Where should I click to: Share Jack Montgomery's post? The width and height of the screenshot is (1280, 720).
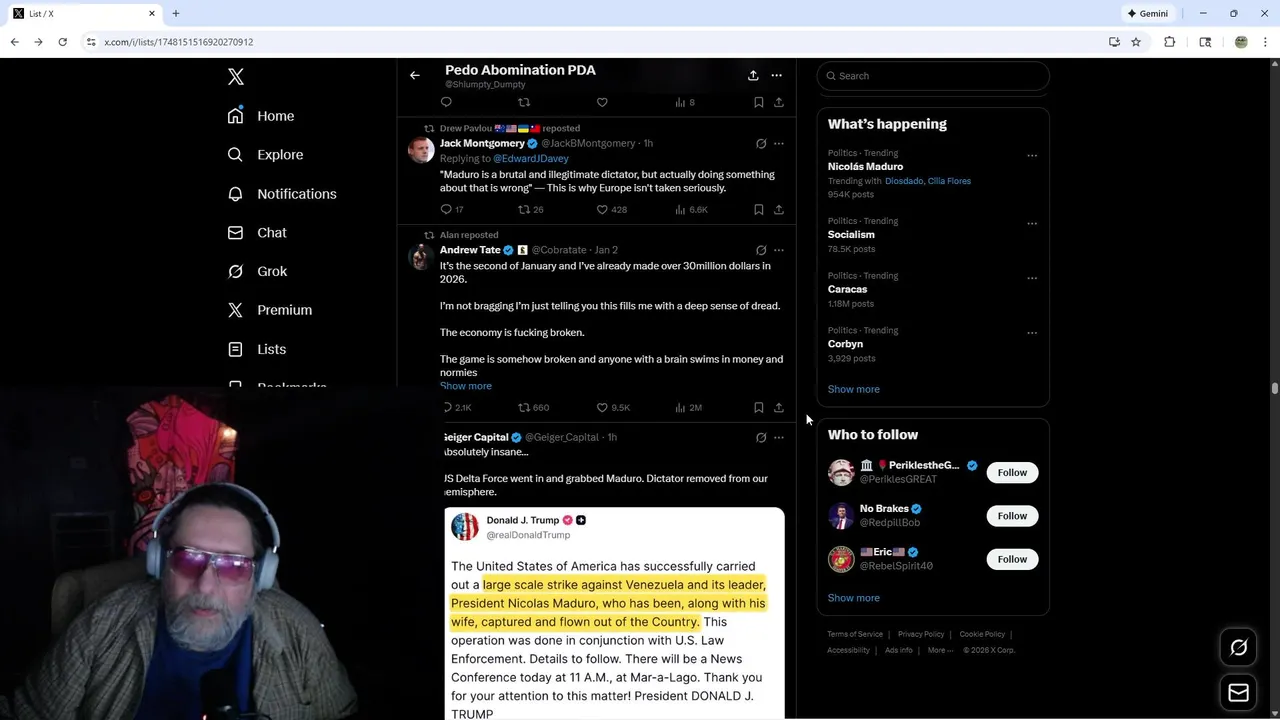779,210
